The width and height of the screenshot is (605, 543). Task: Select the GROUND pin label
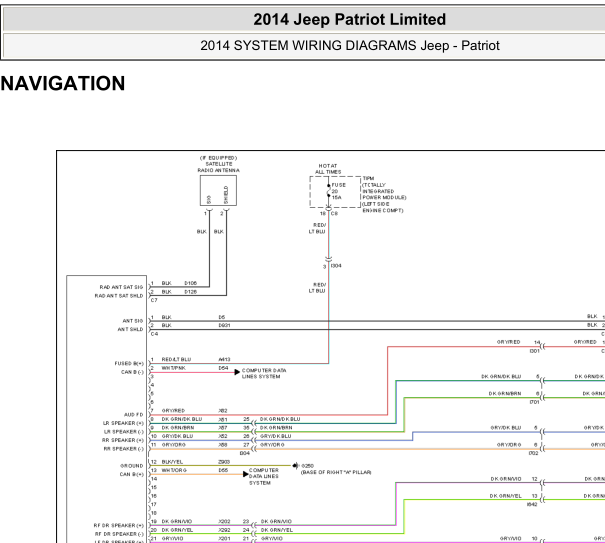coord(132,466)
